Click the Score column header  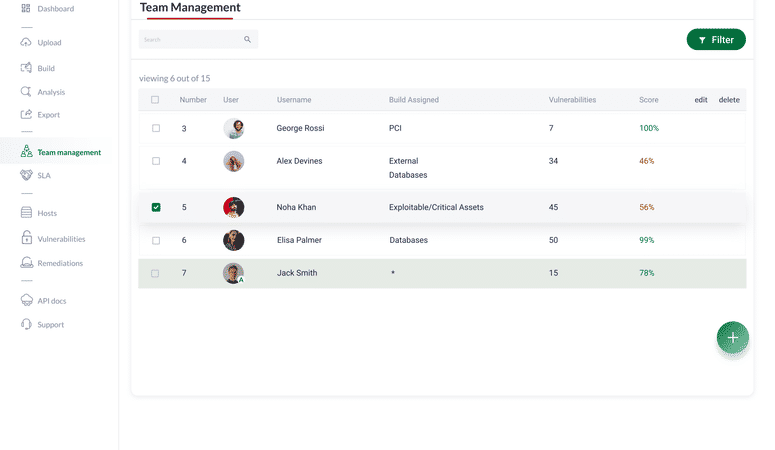[x=649, y=100]
